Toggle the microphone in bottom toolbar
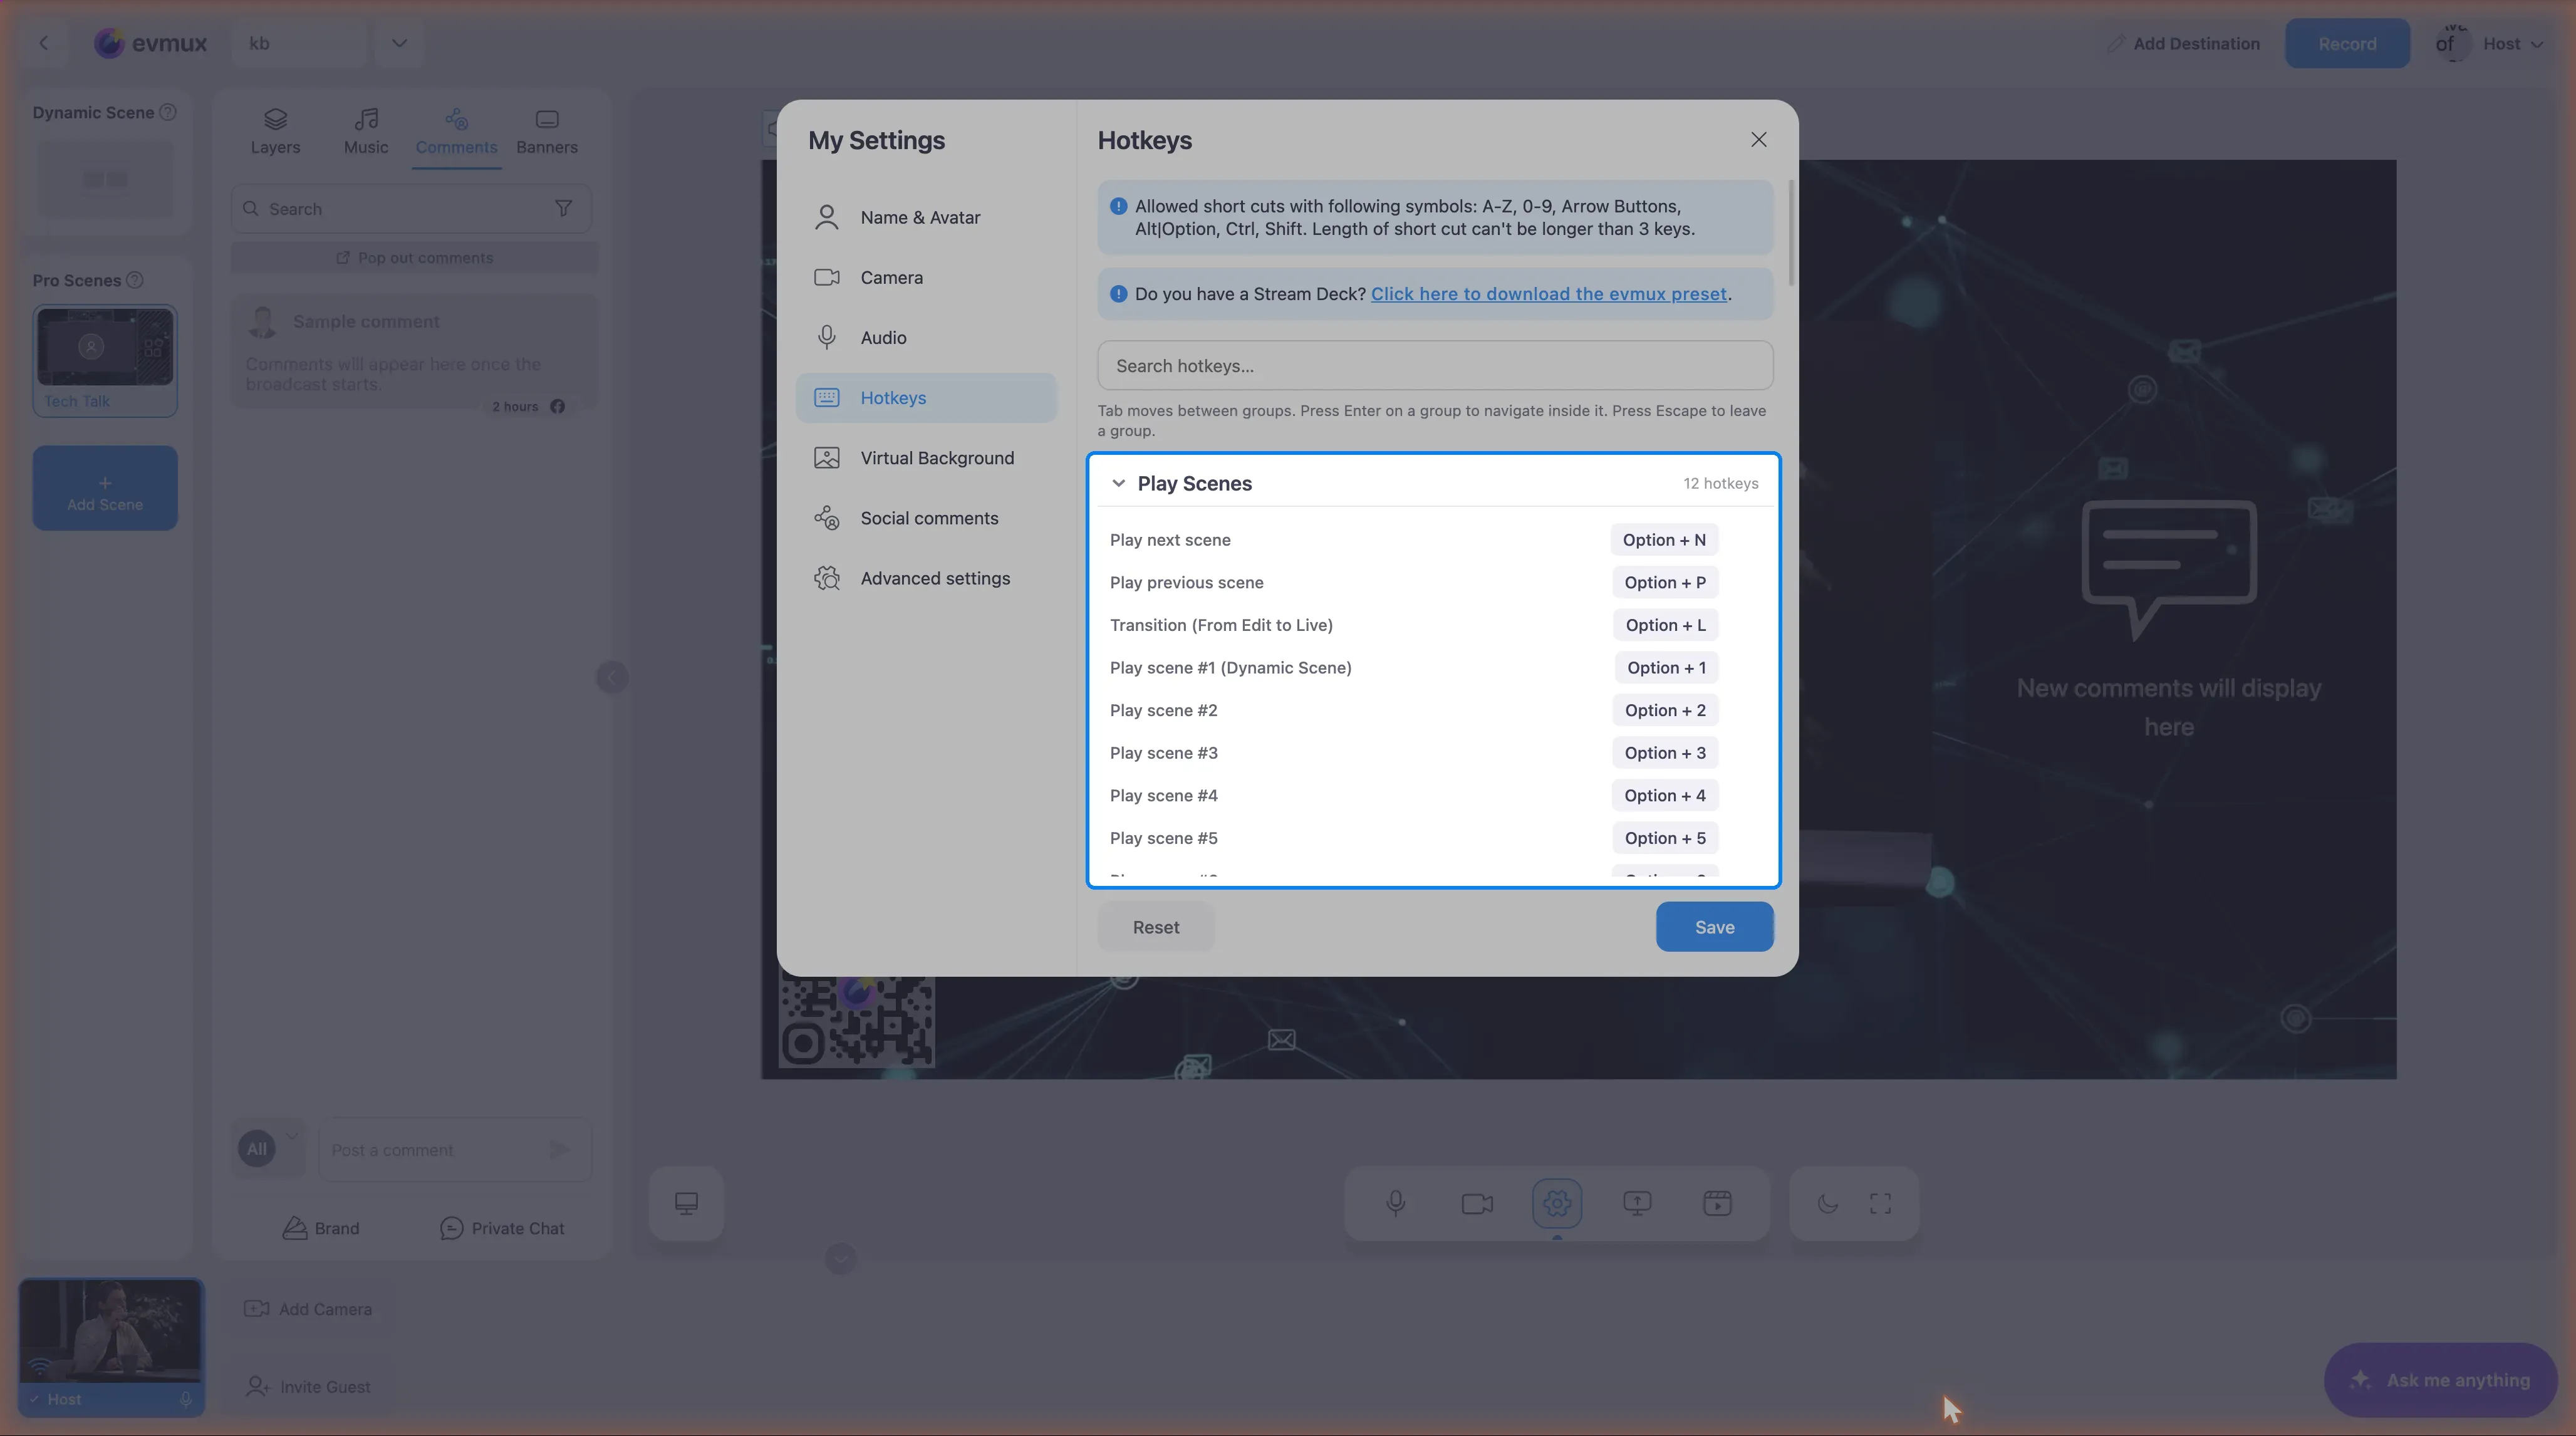The height and width of the screenshot is (1436, 2576). click(1396, 1203)
